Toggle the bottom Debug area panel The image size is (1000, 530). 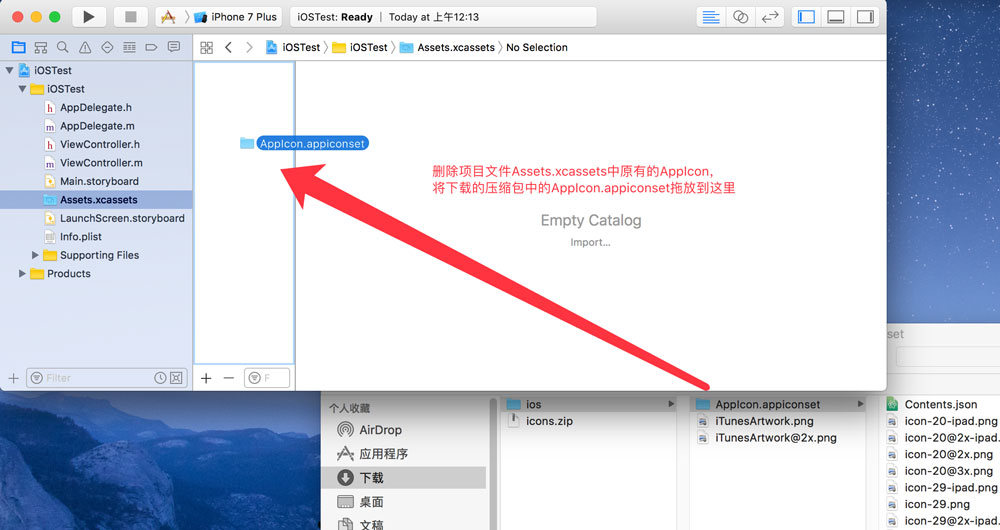[835, 17]
